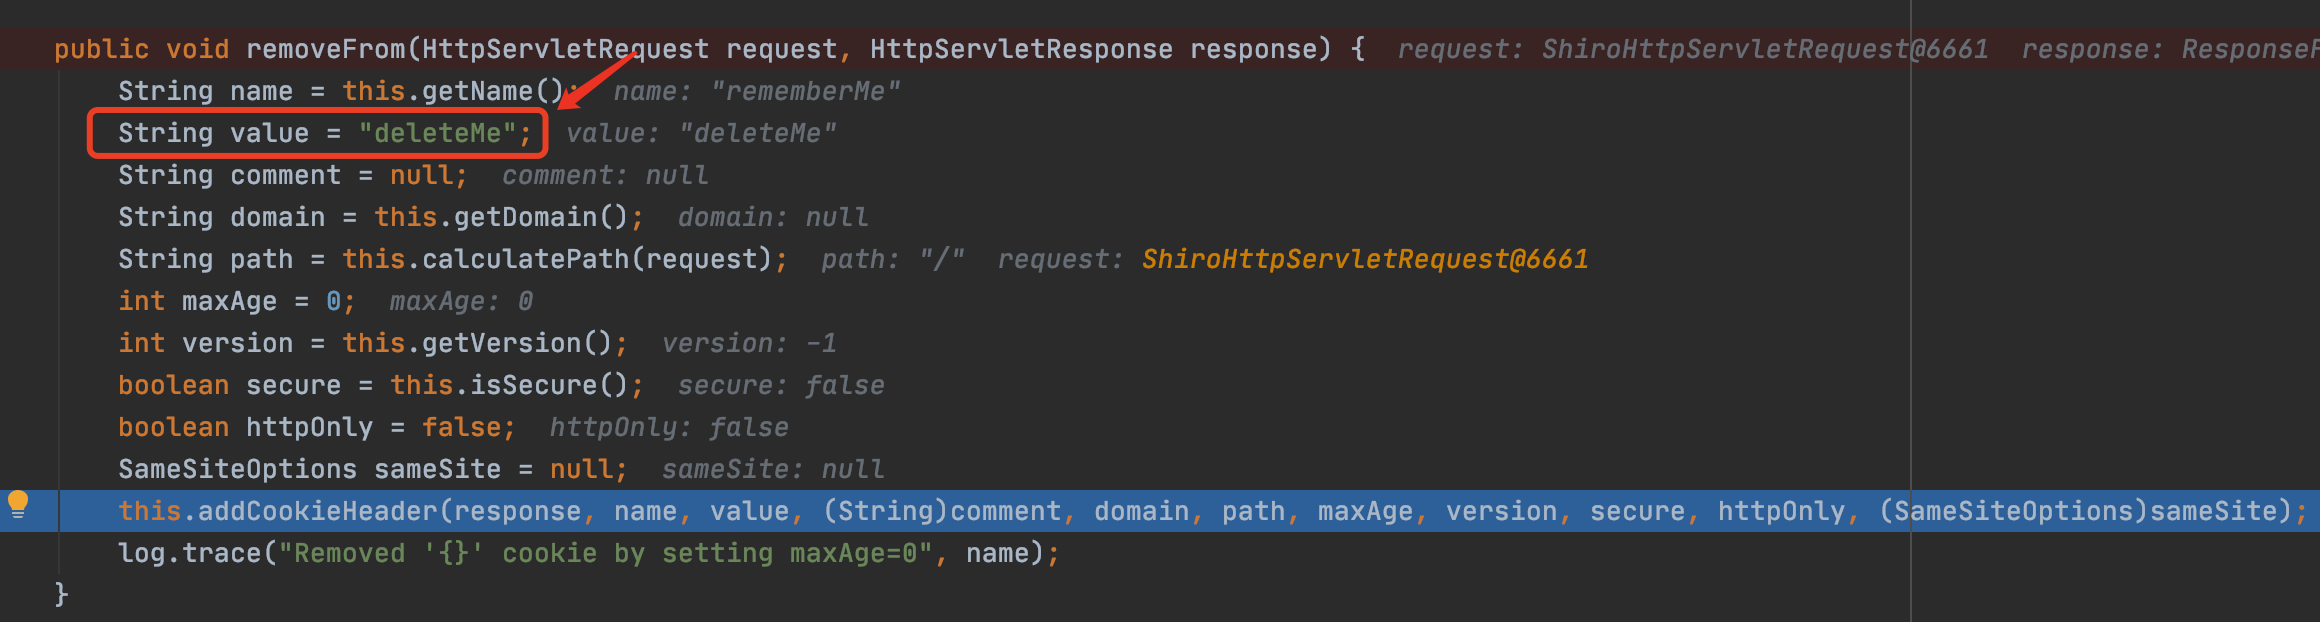Click the log.trace statement
This screenshot has height=622, width=2320.
[190, 553]
